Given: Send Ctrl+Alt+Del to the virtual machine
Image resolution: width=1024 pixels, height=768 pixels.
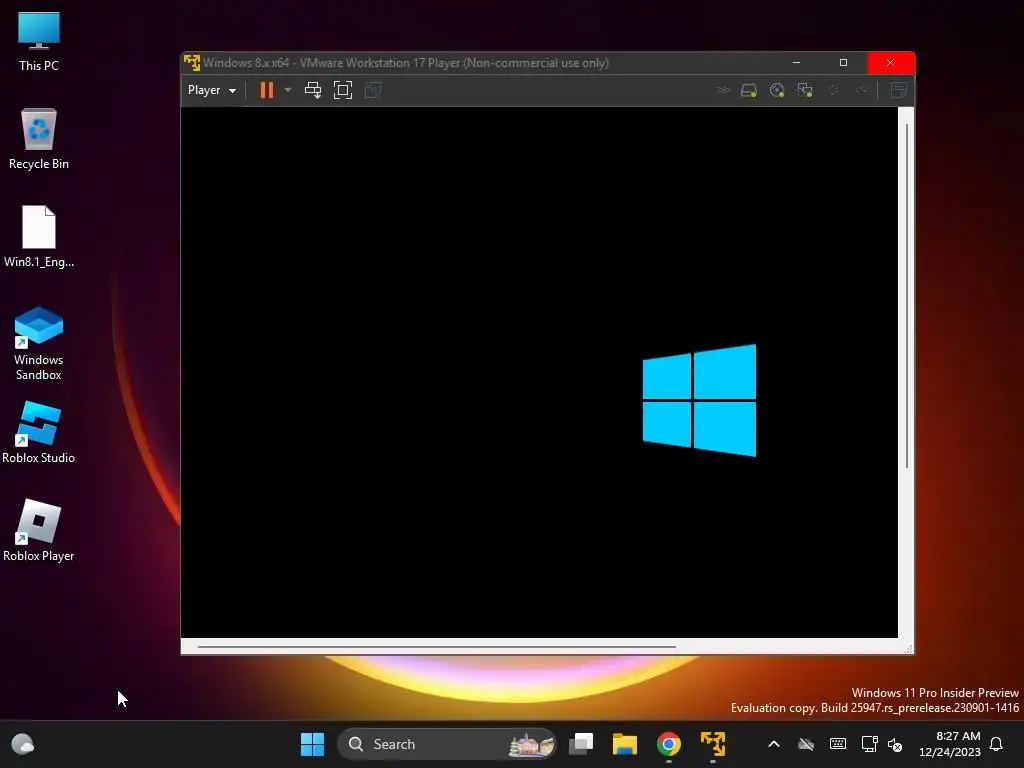Looking at the screenshot, I should click(x=313, y=90).
